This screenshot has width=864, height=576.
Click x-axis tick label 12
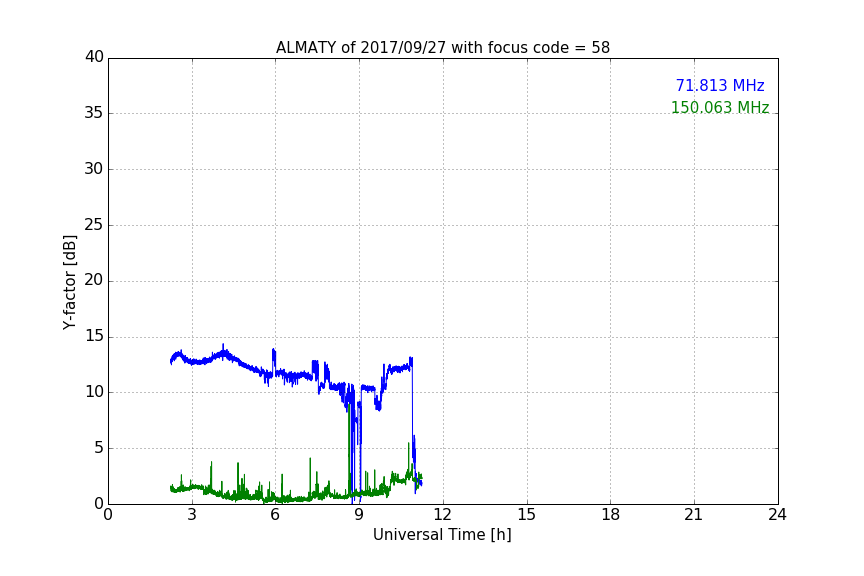click(442, 515)
